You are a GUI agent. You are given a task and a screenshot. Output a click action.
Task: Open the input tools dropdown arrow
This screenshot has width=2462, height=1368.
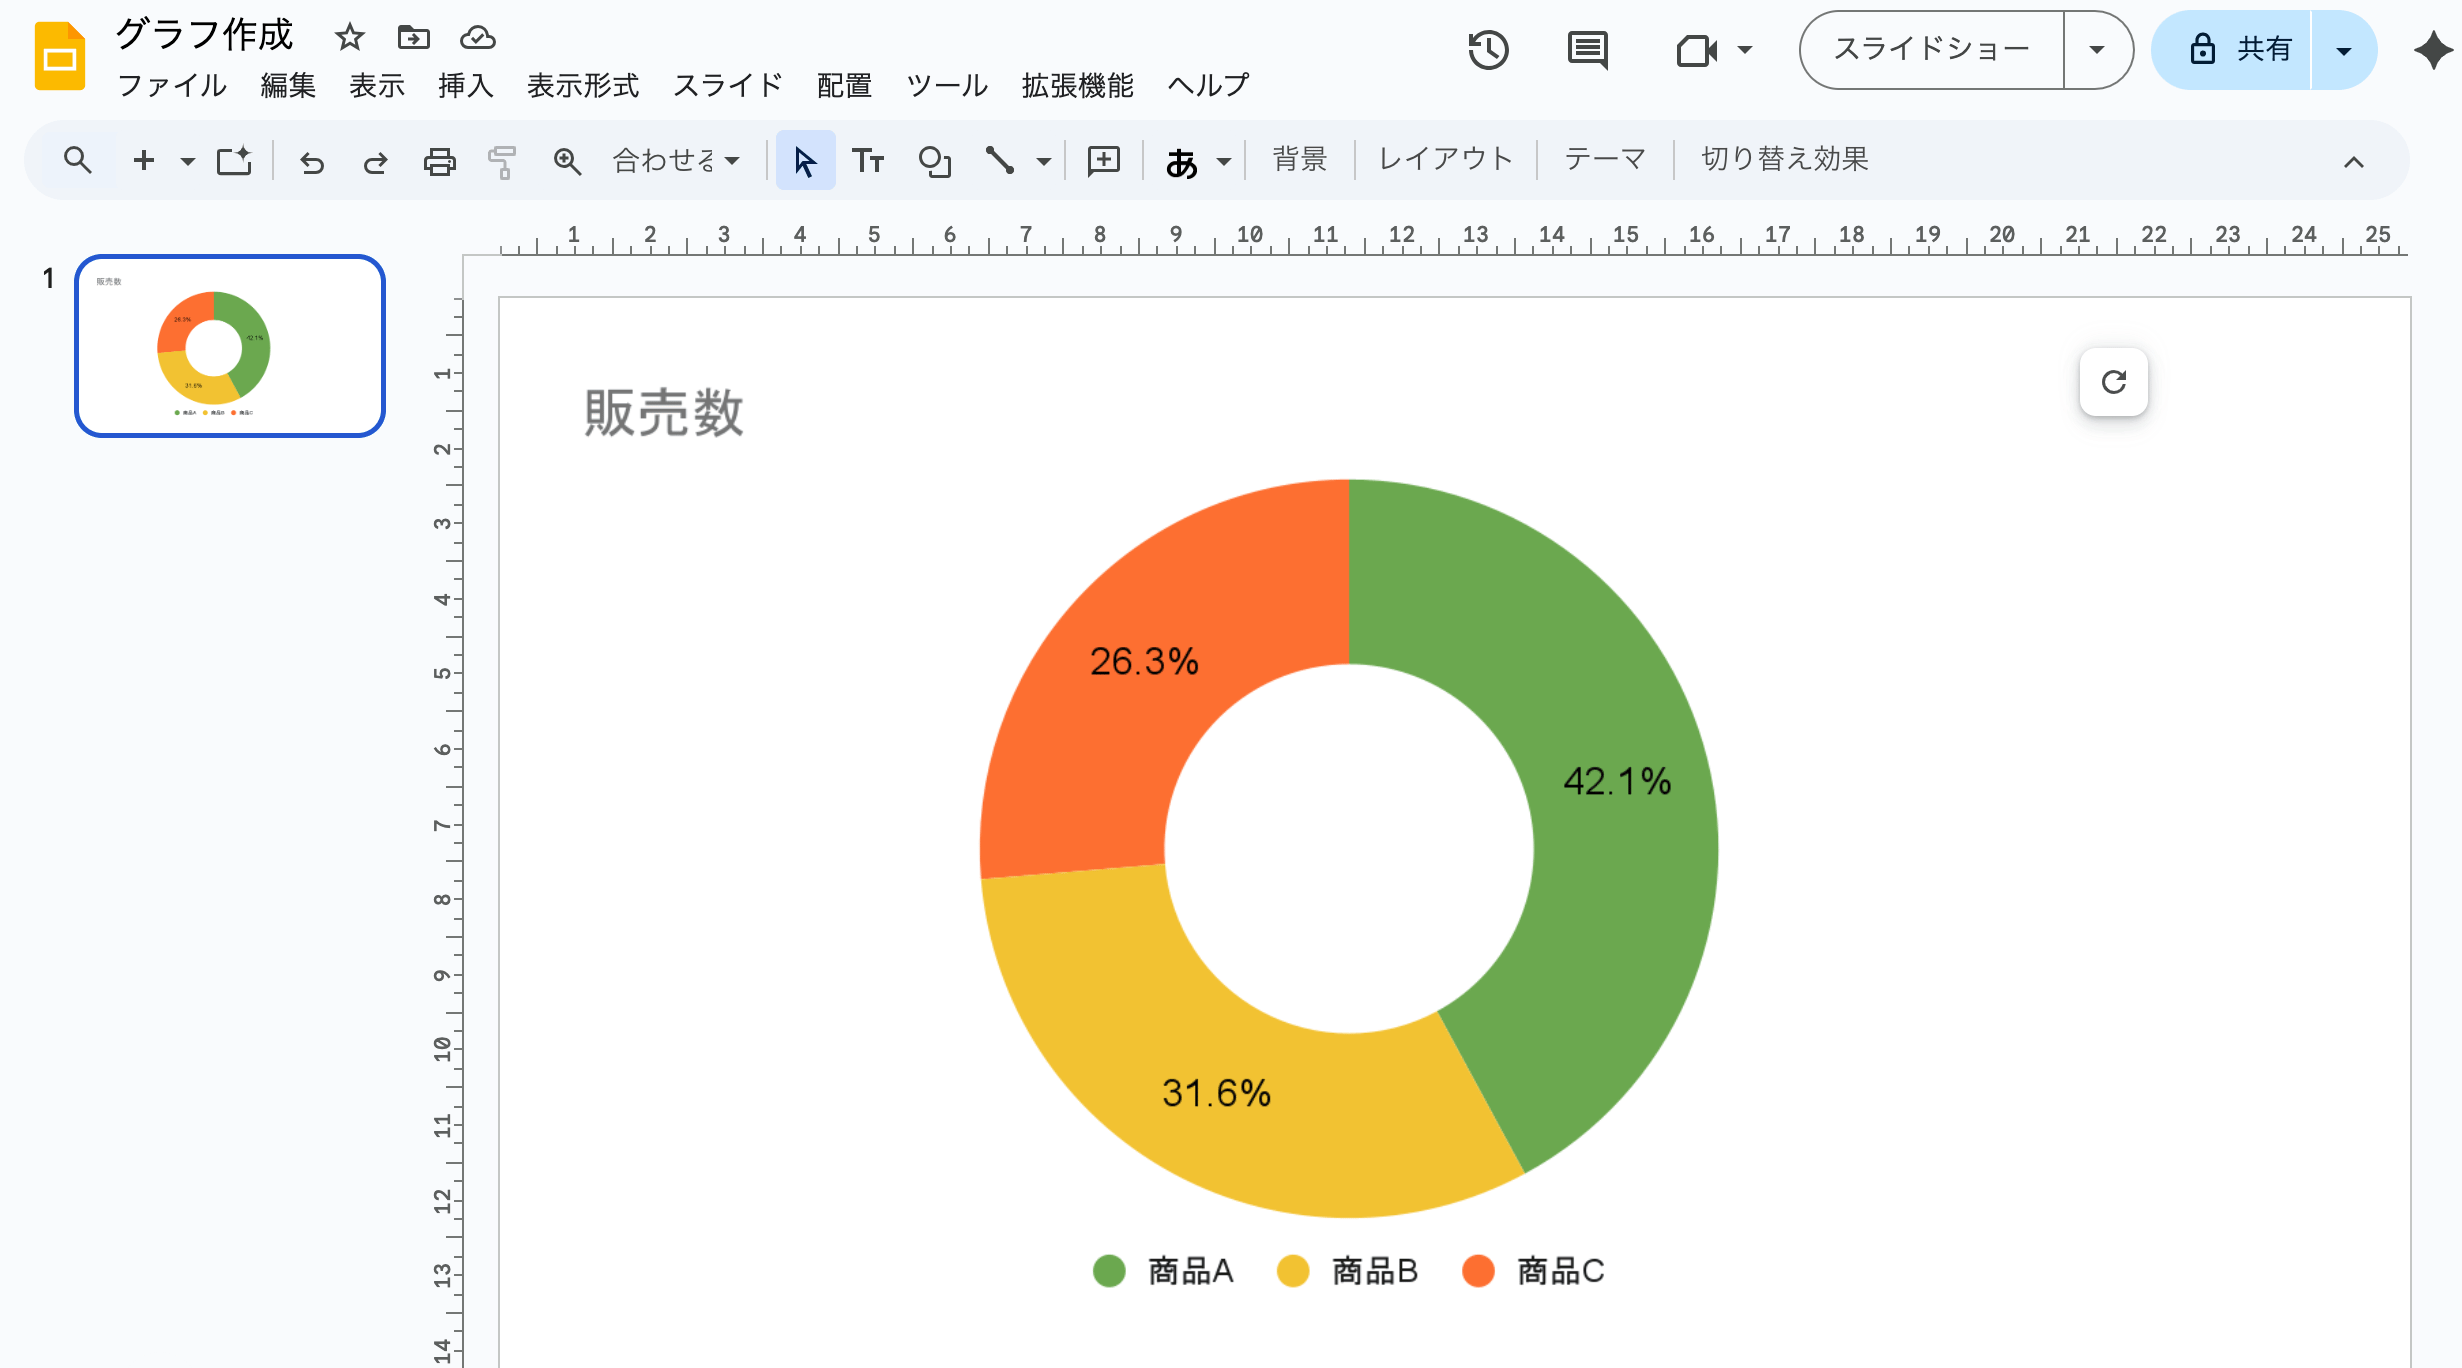pyautogui.click(x=1222, y=160)
